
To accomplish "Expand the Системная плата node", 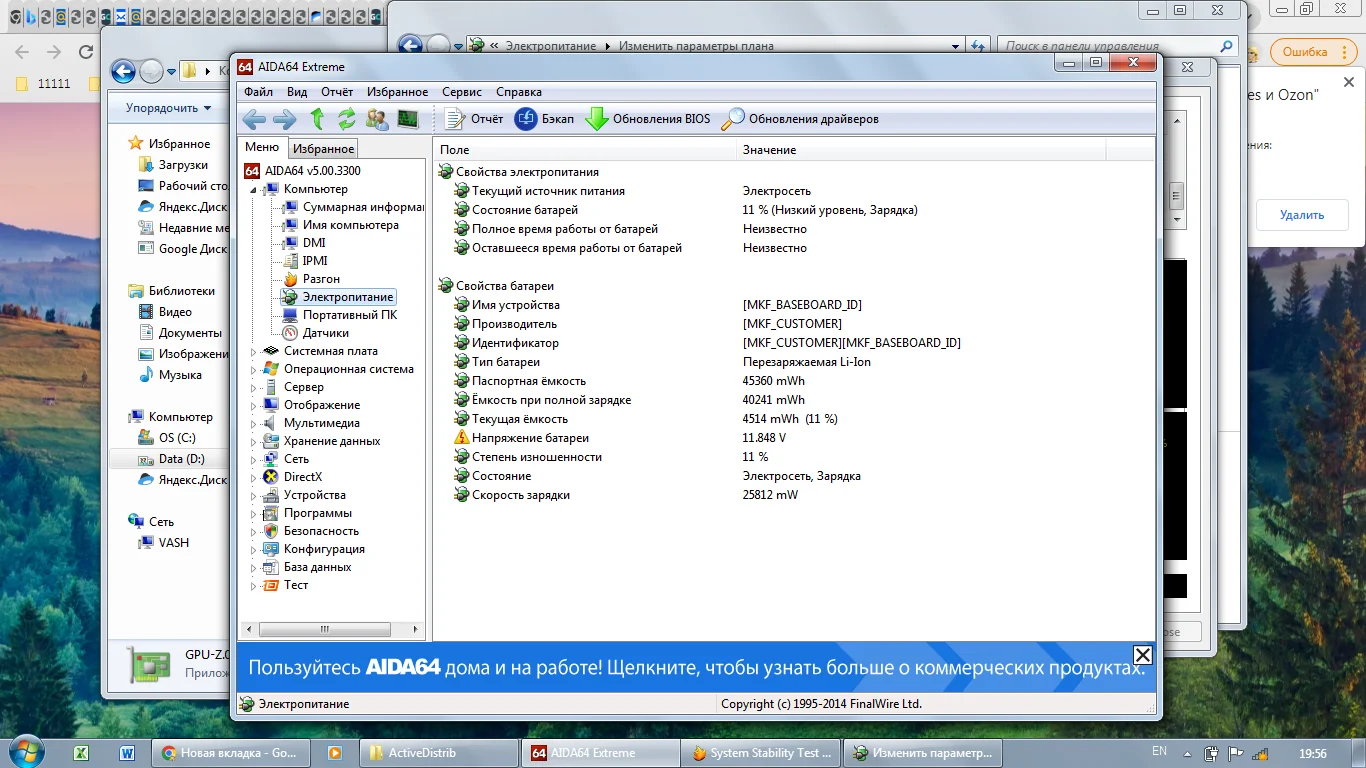I will coord(253,351).
